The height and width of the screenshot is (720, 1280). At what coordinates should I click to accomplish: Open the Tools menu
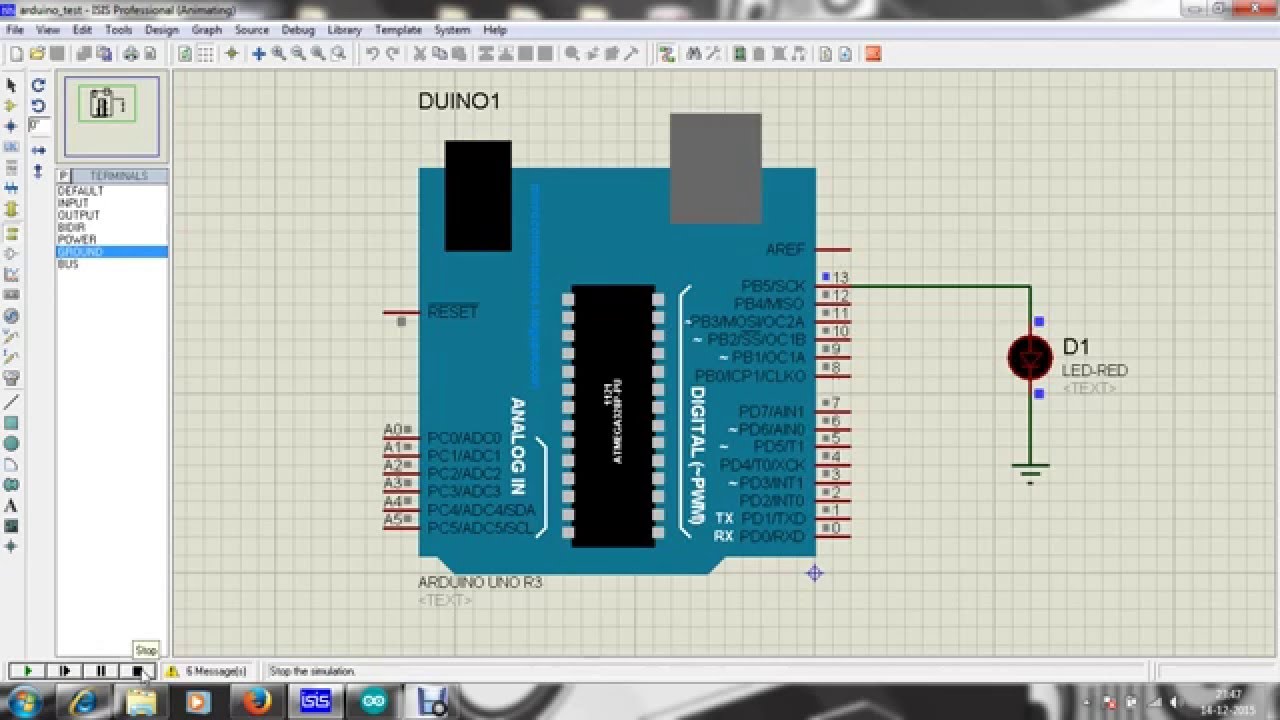[x=118, y=30]
